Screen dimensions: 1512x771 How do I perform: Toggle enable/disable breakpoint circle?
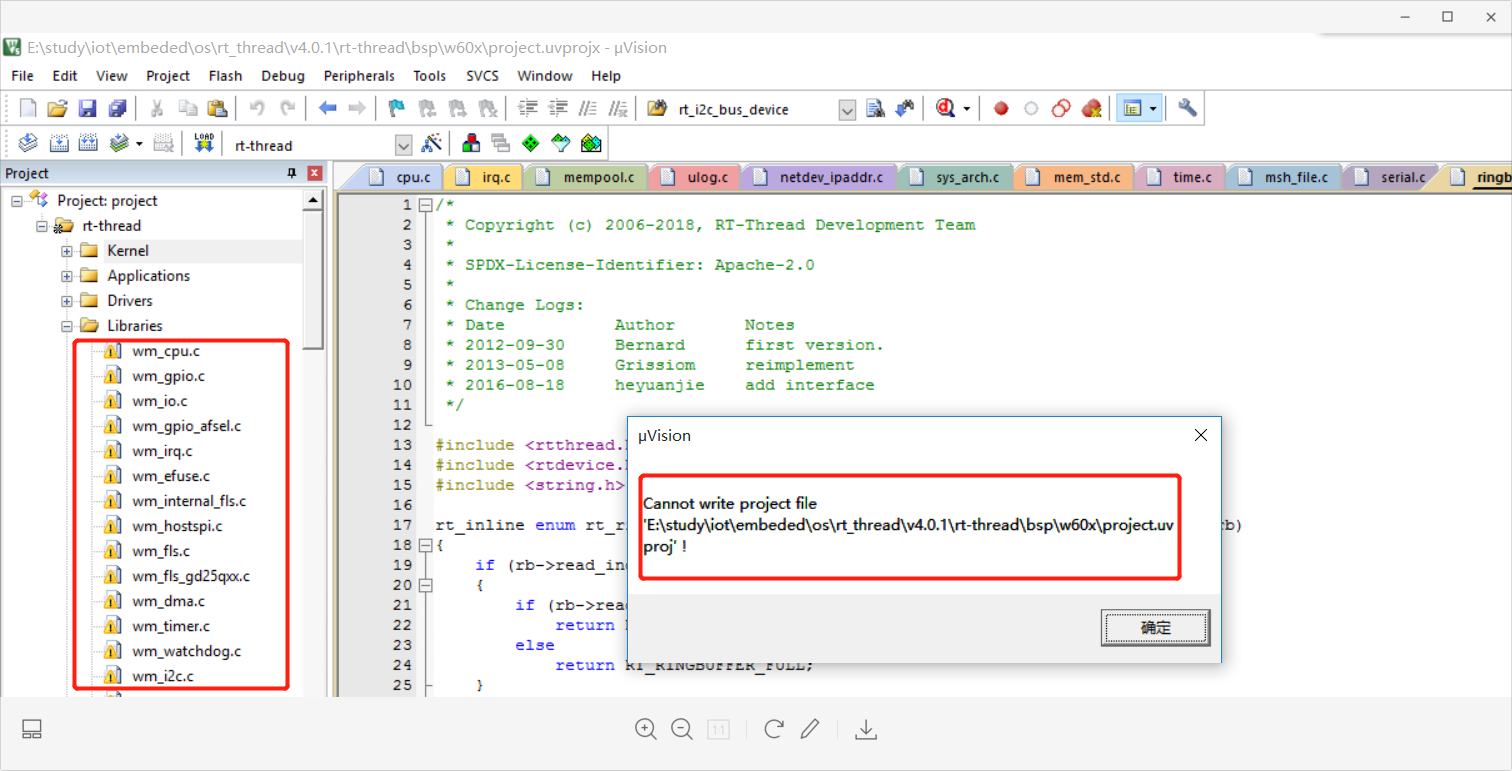coord(1031,109)
